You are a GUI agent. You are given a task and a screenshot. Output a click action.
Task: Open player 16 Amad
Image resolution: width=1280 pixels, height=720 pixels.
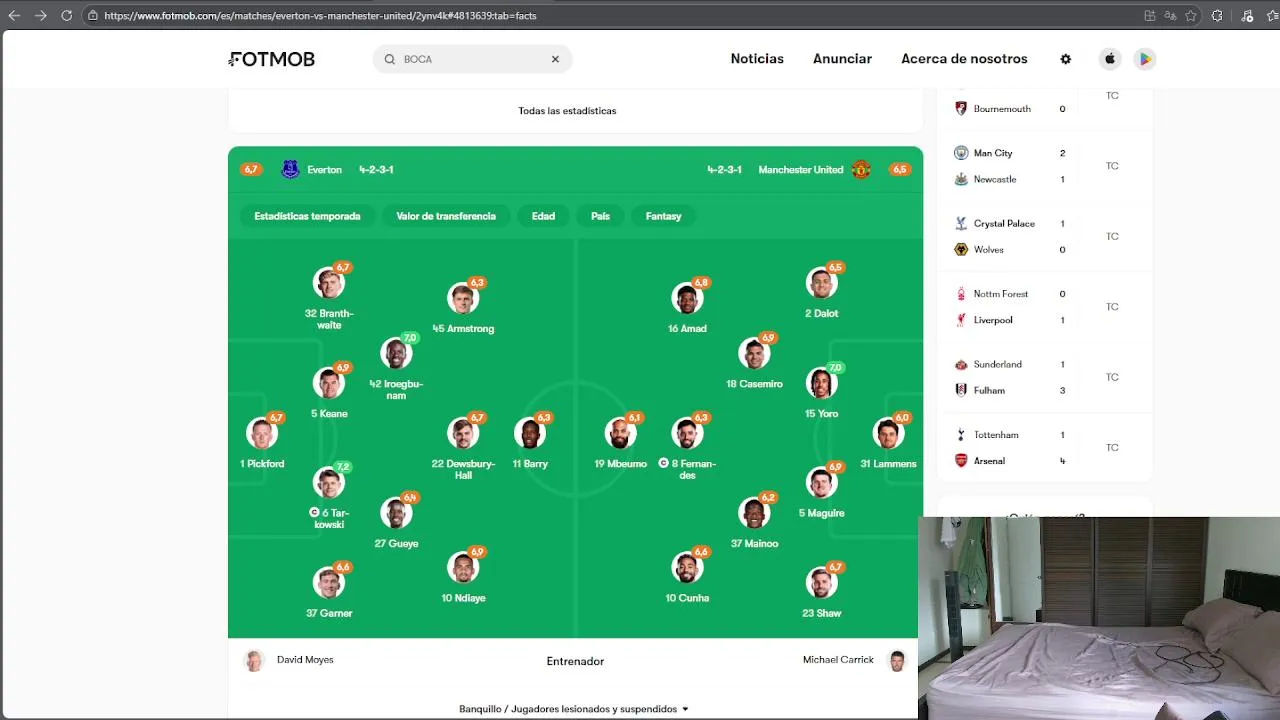687,306
